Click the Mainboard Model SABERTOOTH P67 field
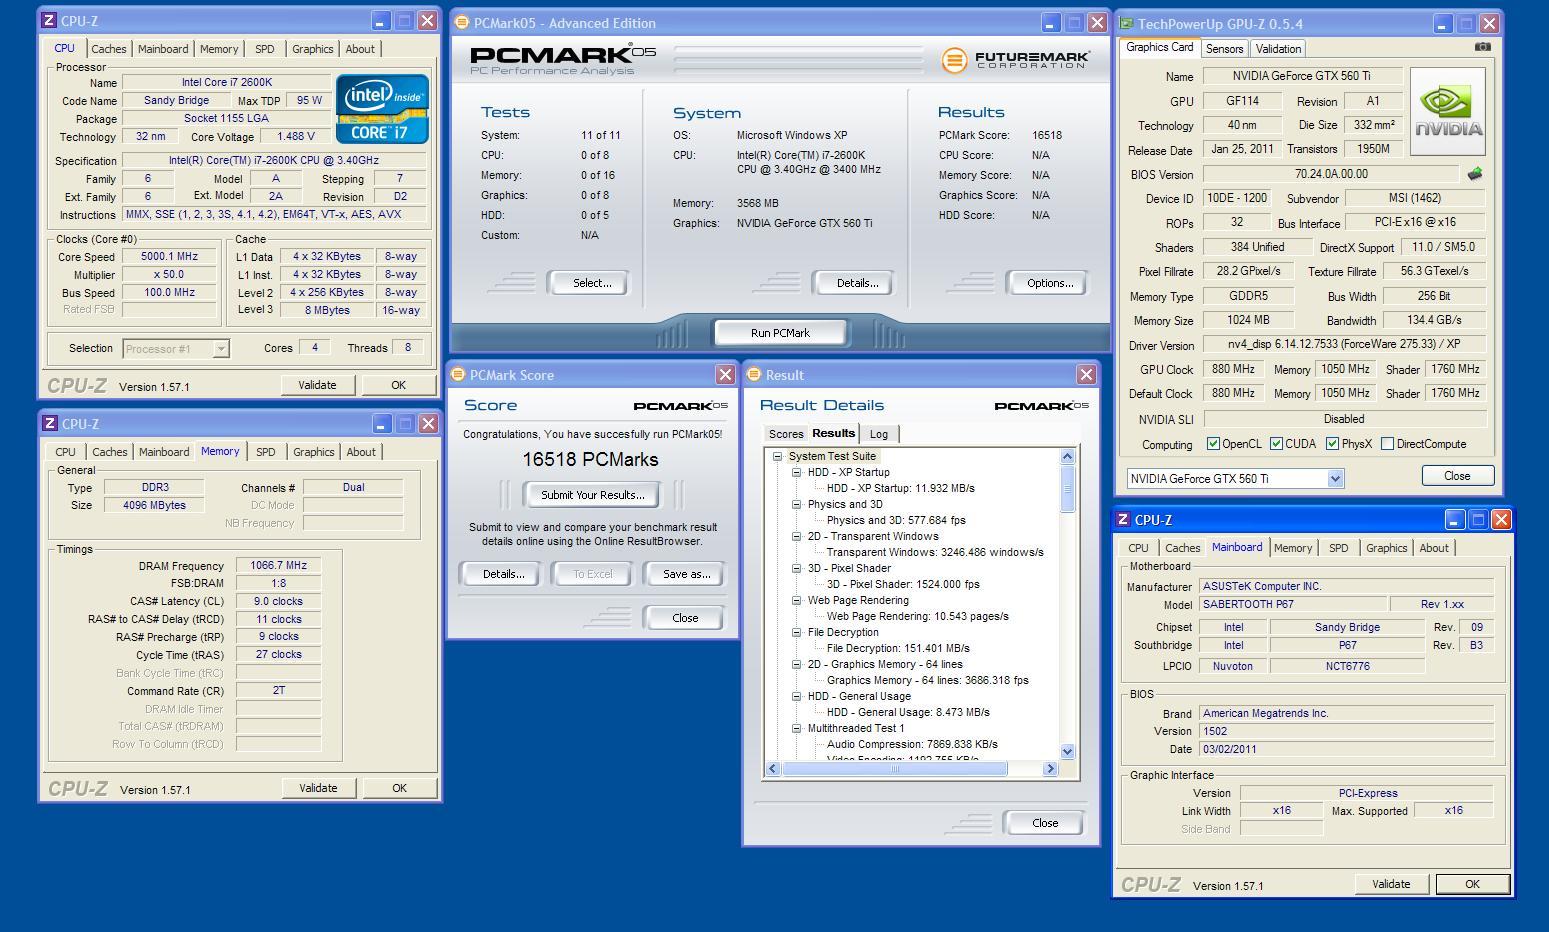Image resolution: width=1549 pixels, height=932 pixels. (x=1293, y=604)
